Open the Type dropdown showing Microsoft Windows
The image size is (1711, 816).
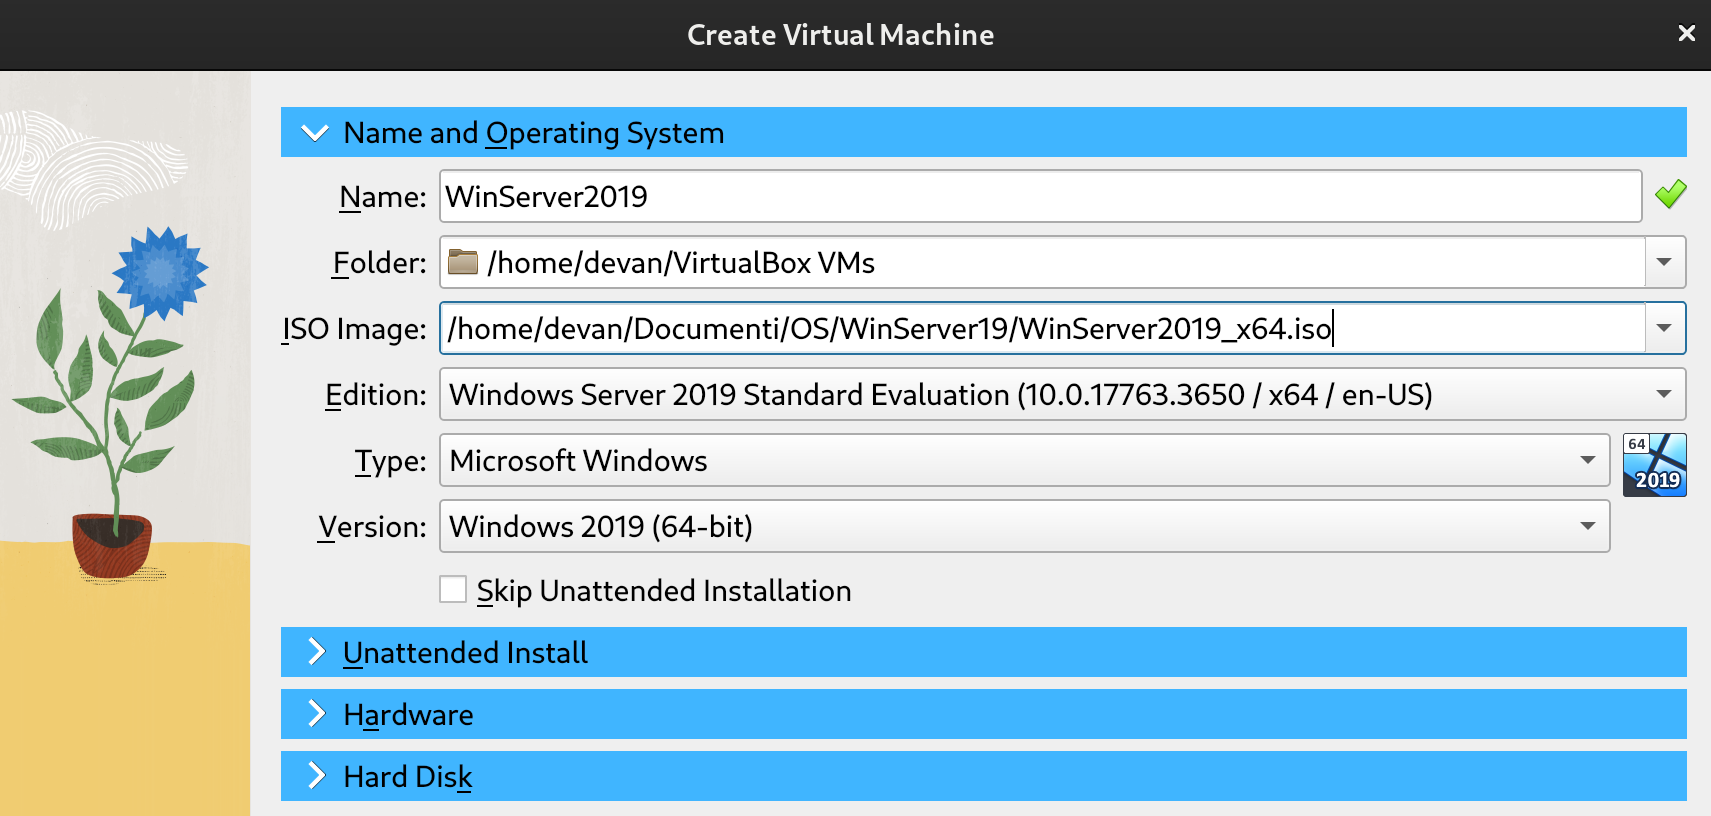(1024, 460)
